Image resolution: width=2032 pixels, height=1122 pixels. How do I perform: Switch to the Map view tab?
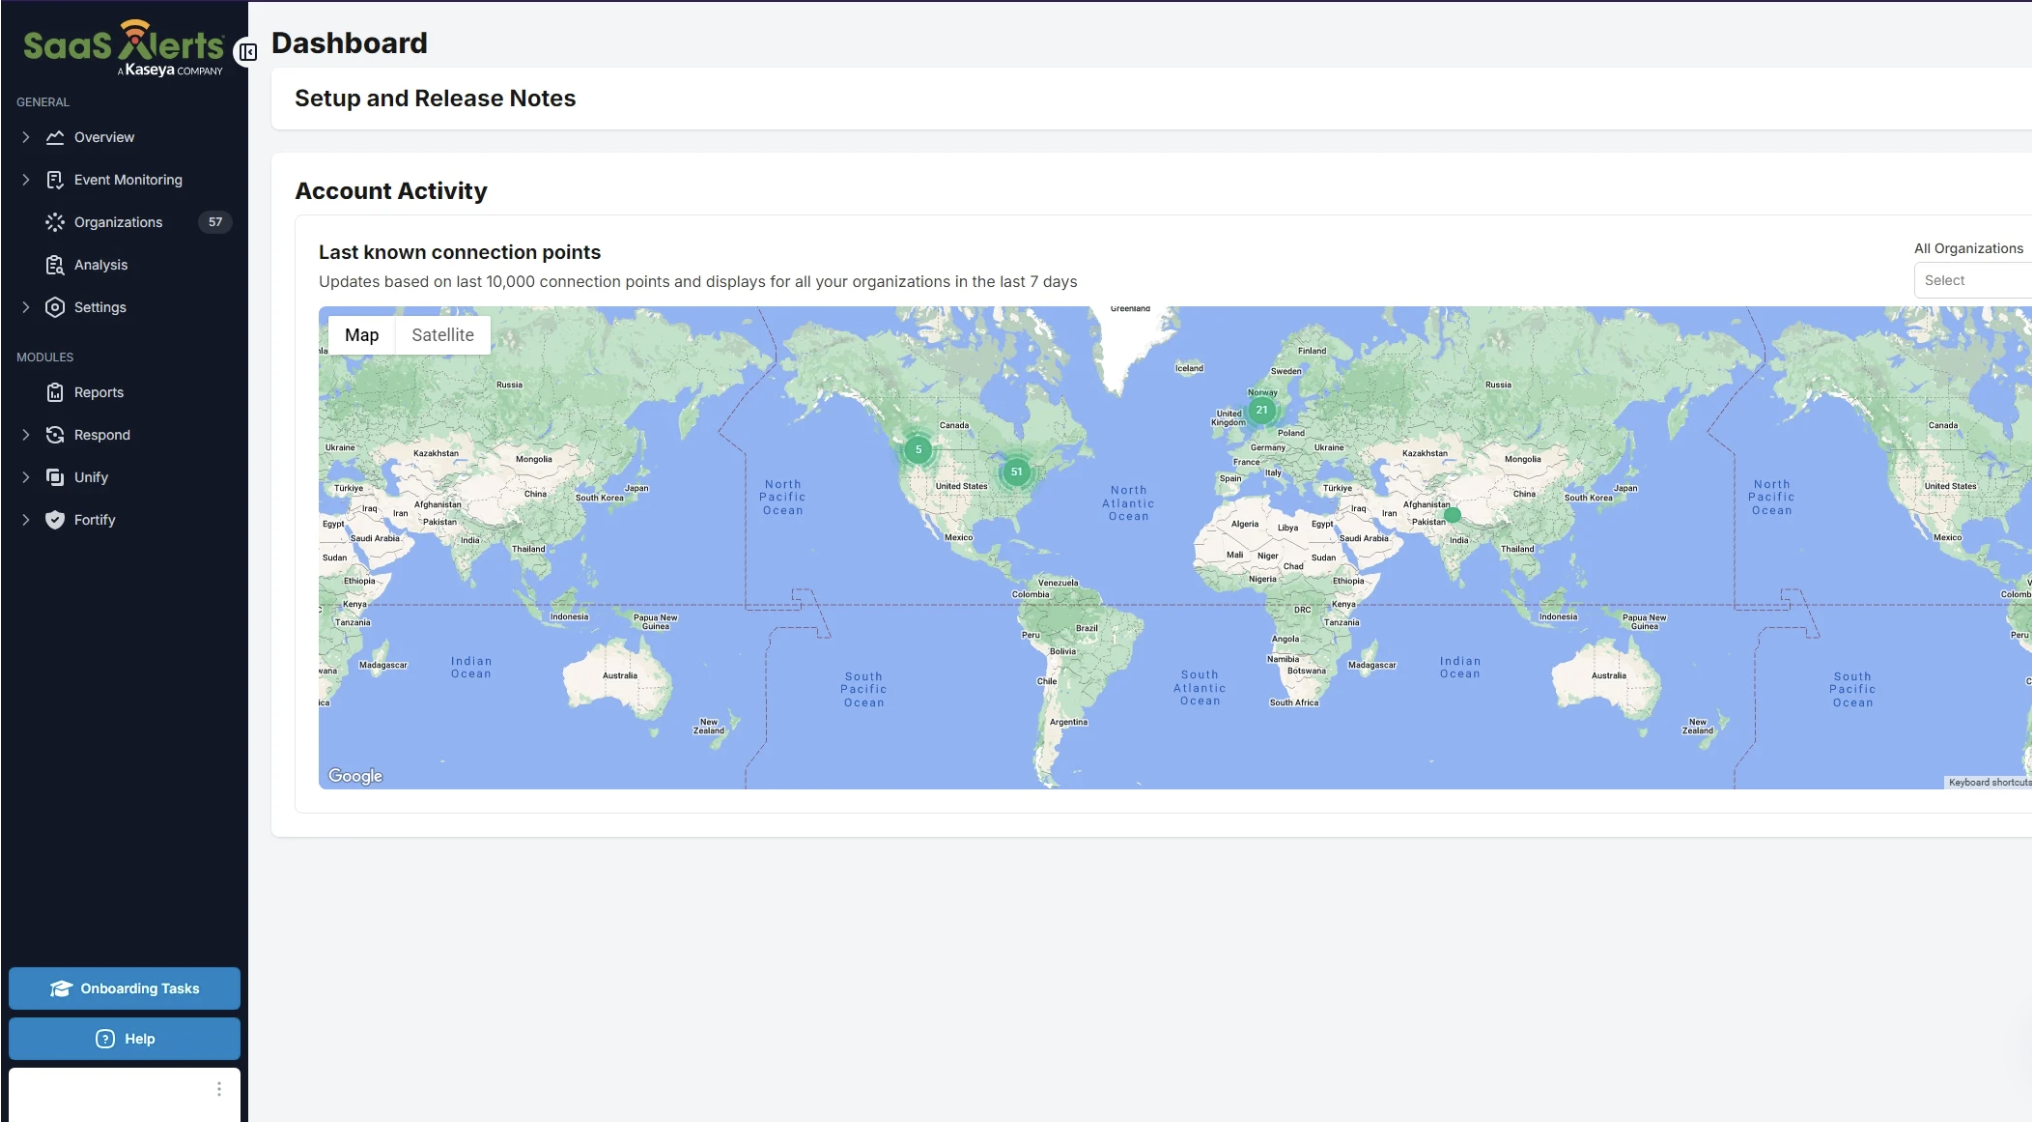(362, 335)
